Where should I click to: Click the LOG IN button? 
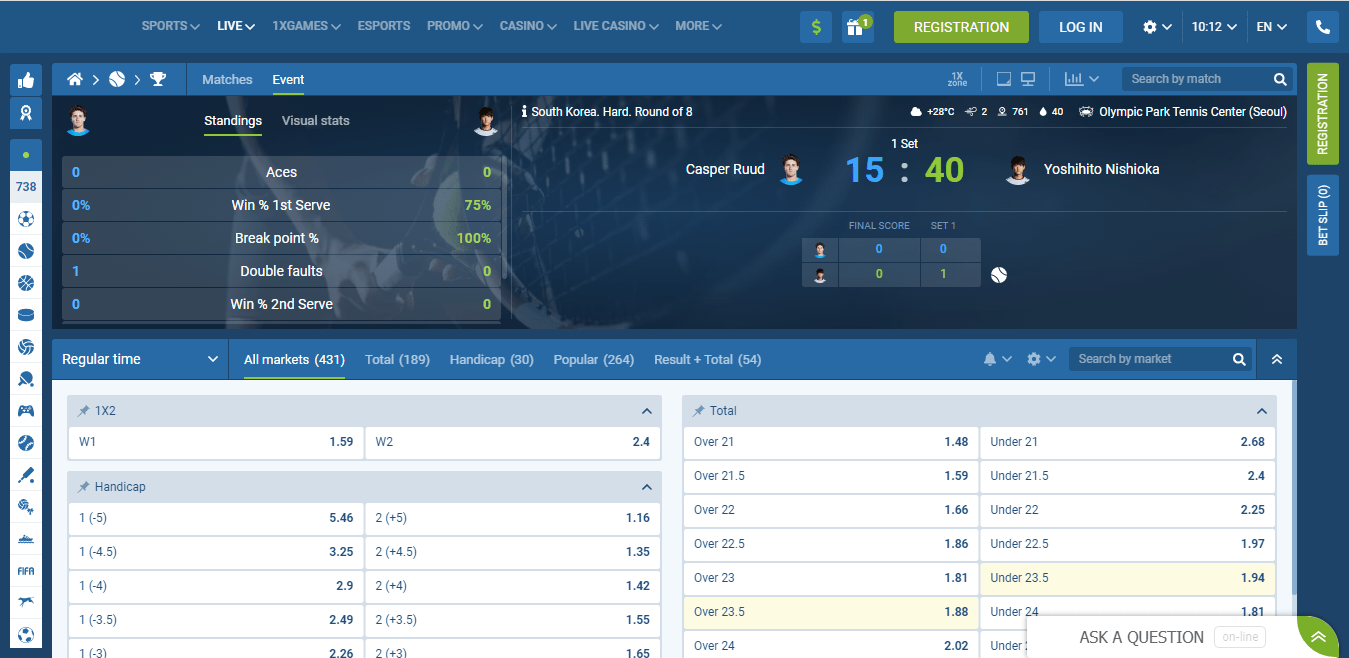[1081, 27]
